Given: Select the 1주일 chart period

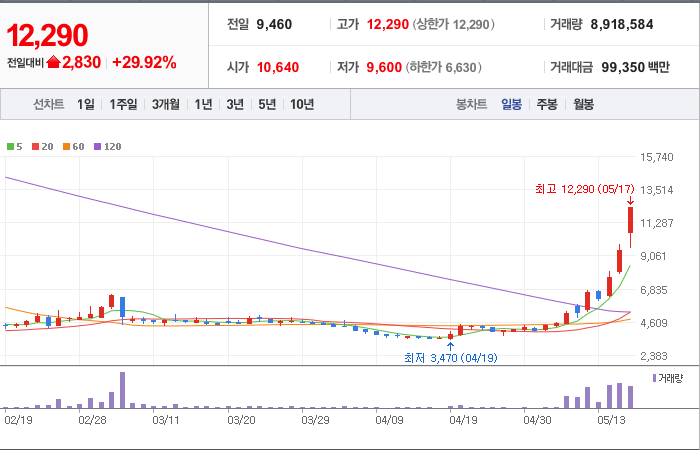Looking at the screenshot, I should (123, 104).
